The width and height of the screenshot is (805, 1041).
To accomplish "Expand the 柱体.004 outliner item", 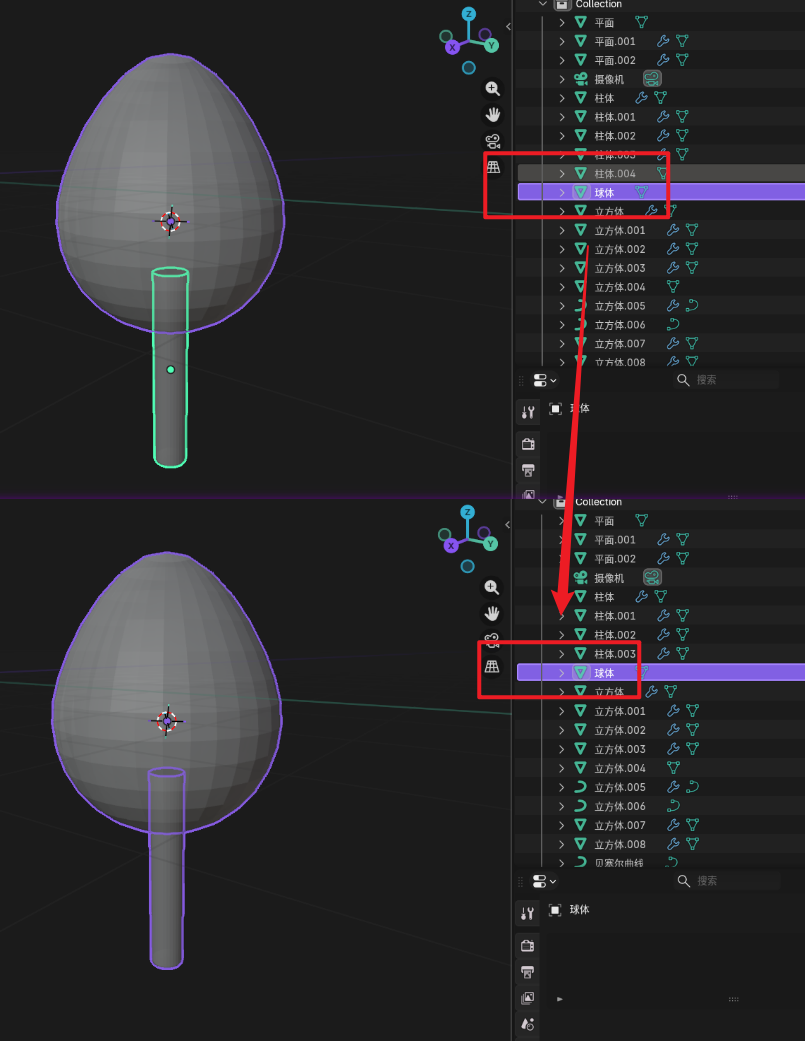I will [x=562, y=174].
